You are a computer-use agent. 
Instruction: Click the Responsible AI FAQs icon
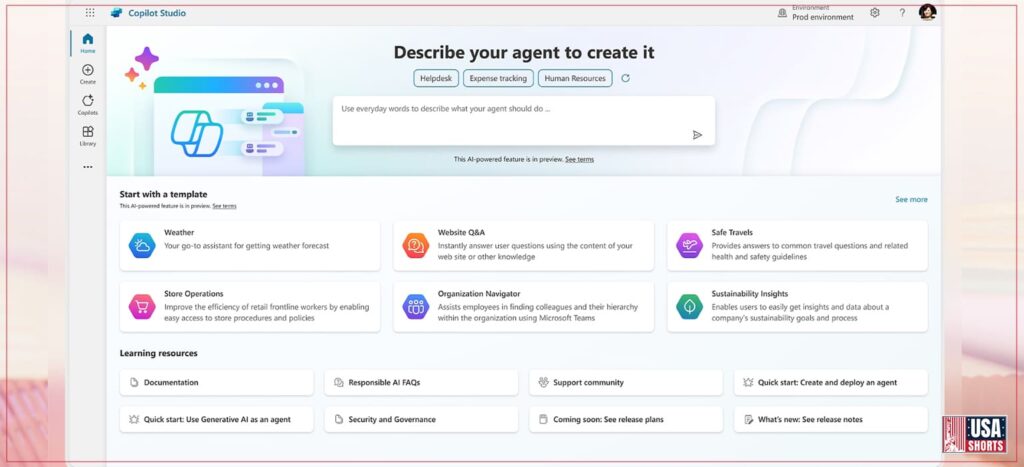(338, 383)
